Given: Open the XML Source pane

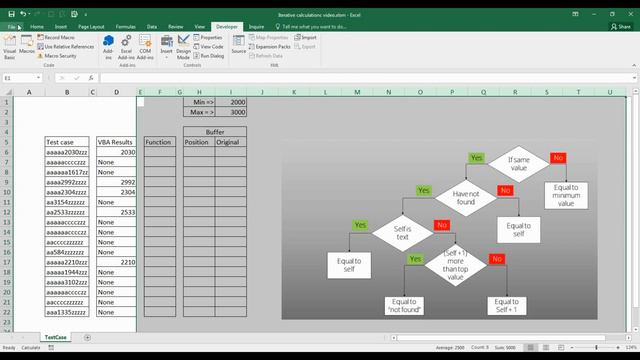Looking at the screenshot, I should pos(239,44).
